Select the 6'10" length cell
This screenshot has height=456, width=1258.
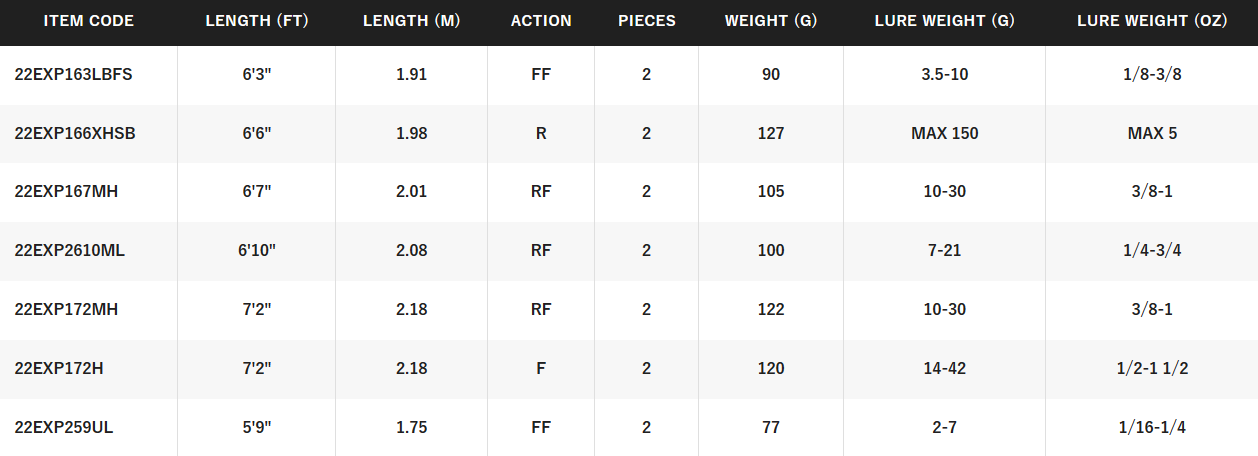[256, 250]
